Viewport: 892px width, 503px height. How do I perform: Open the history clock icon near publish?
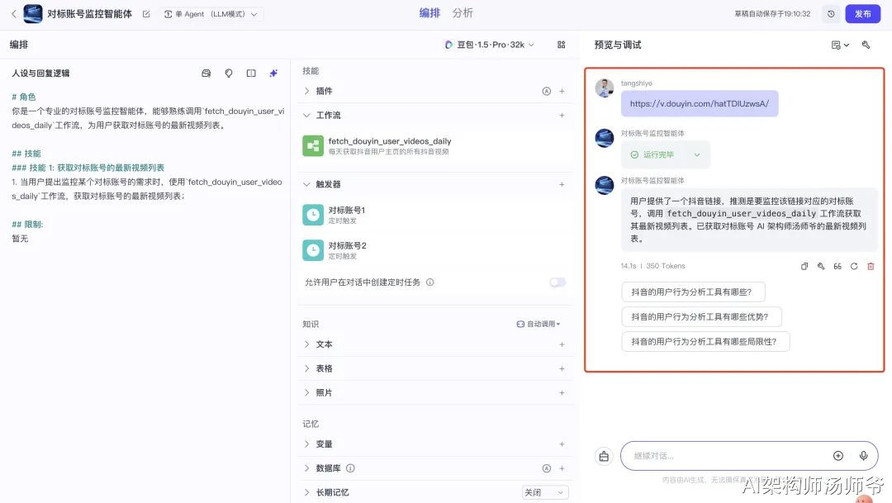(x=831, y=14)
